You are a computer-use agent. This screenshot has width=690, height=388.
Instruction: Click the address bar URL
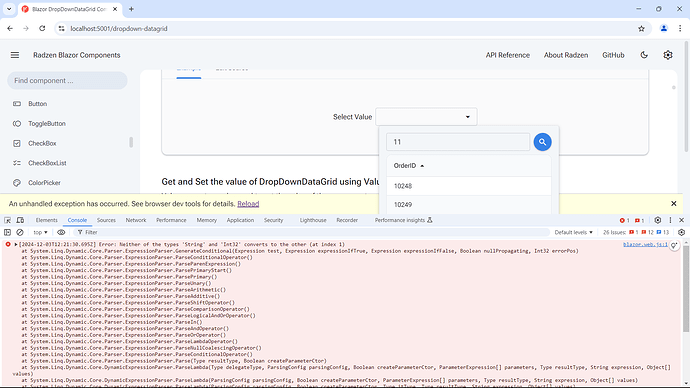click(119, 29)
